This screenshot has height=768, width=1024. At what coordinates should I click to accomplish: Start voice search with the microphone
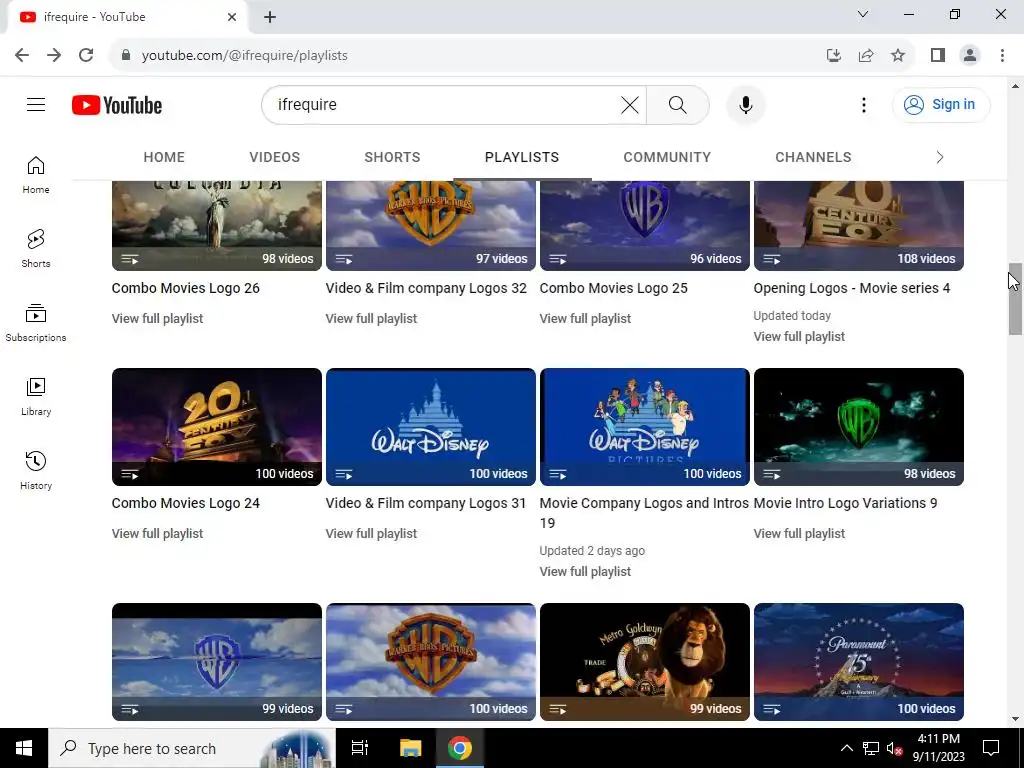point(745,104)
